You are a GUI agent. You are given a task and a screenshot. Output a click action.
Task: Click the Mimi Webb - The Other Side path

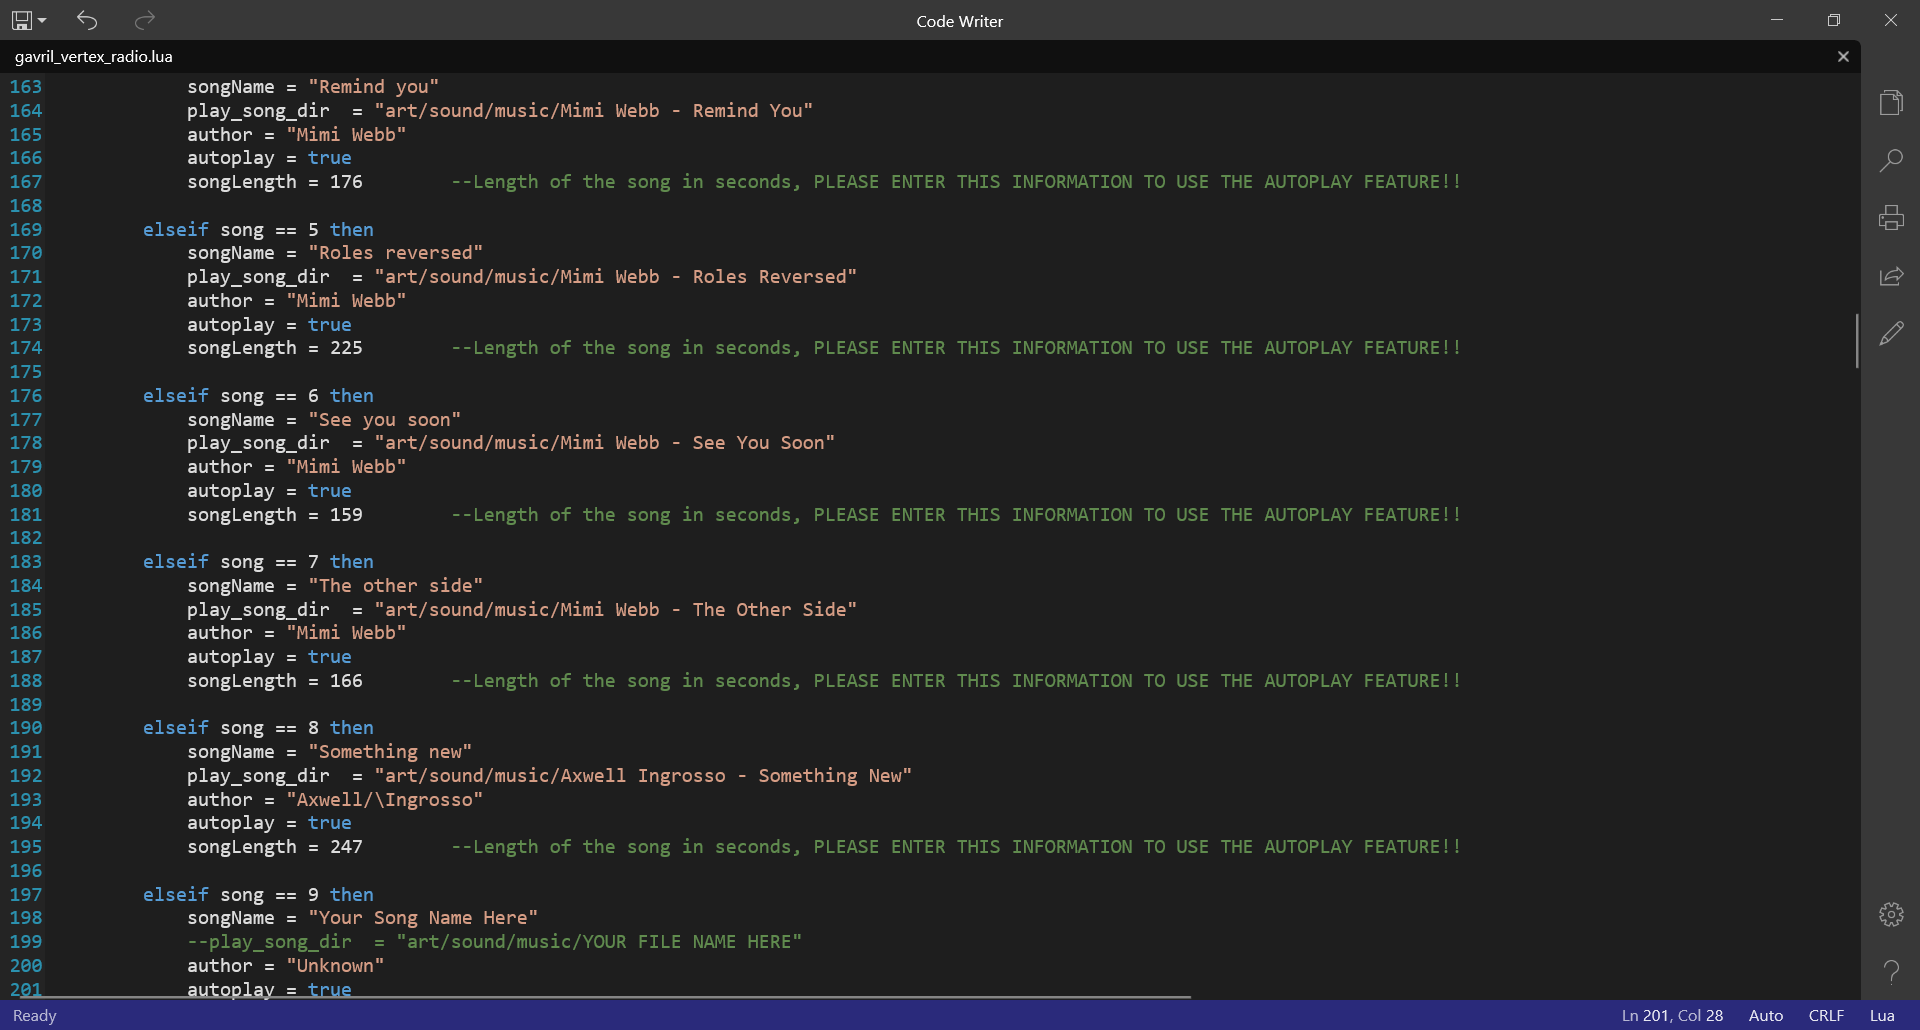pos(616,610)
